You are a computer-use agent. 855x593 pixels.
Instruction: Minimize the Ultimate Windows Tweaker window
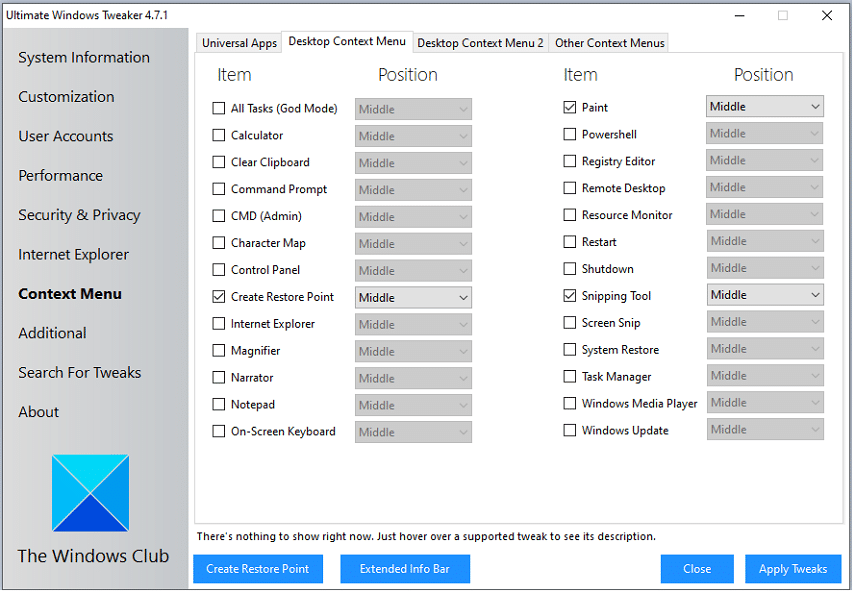740,15
